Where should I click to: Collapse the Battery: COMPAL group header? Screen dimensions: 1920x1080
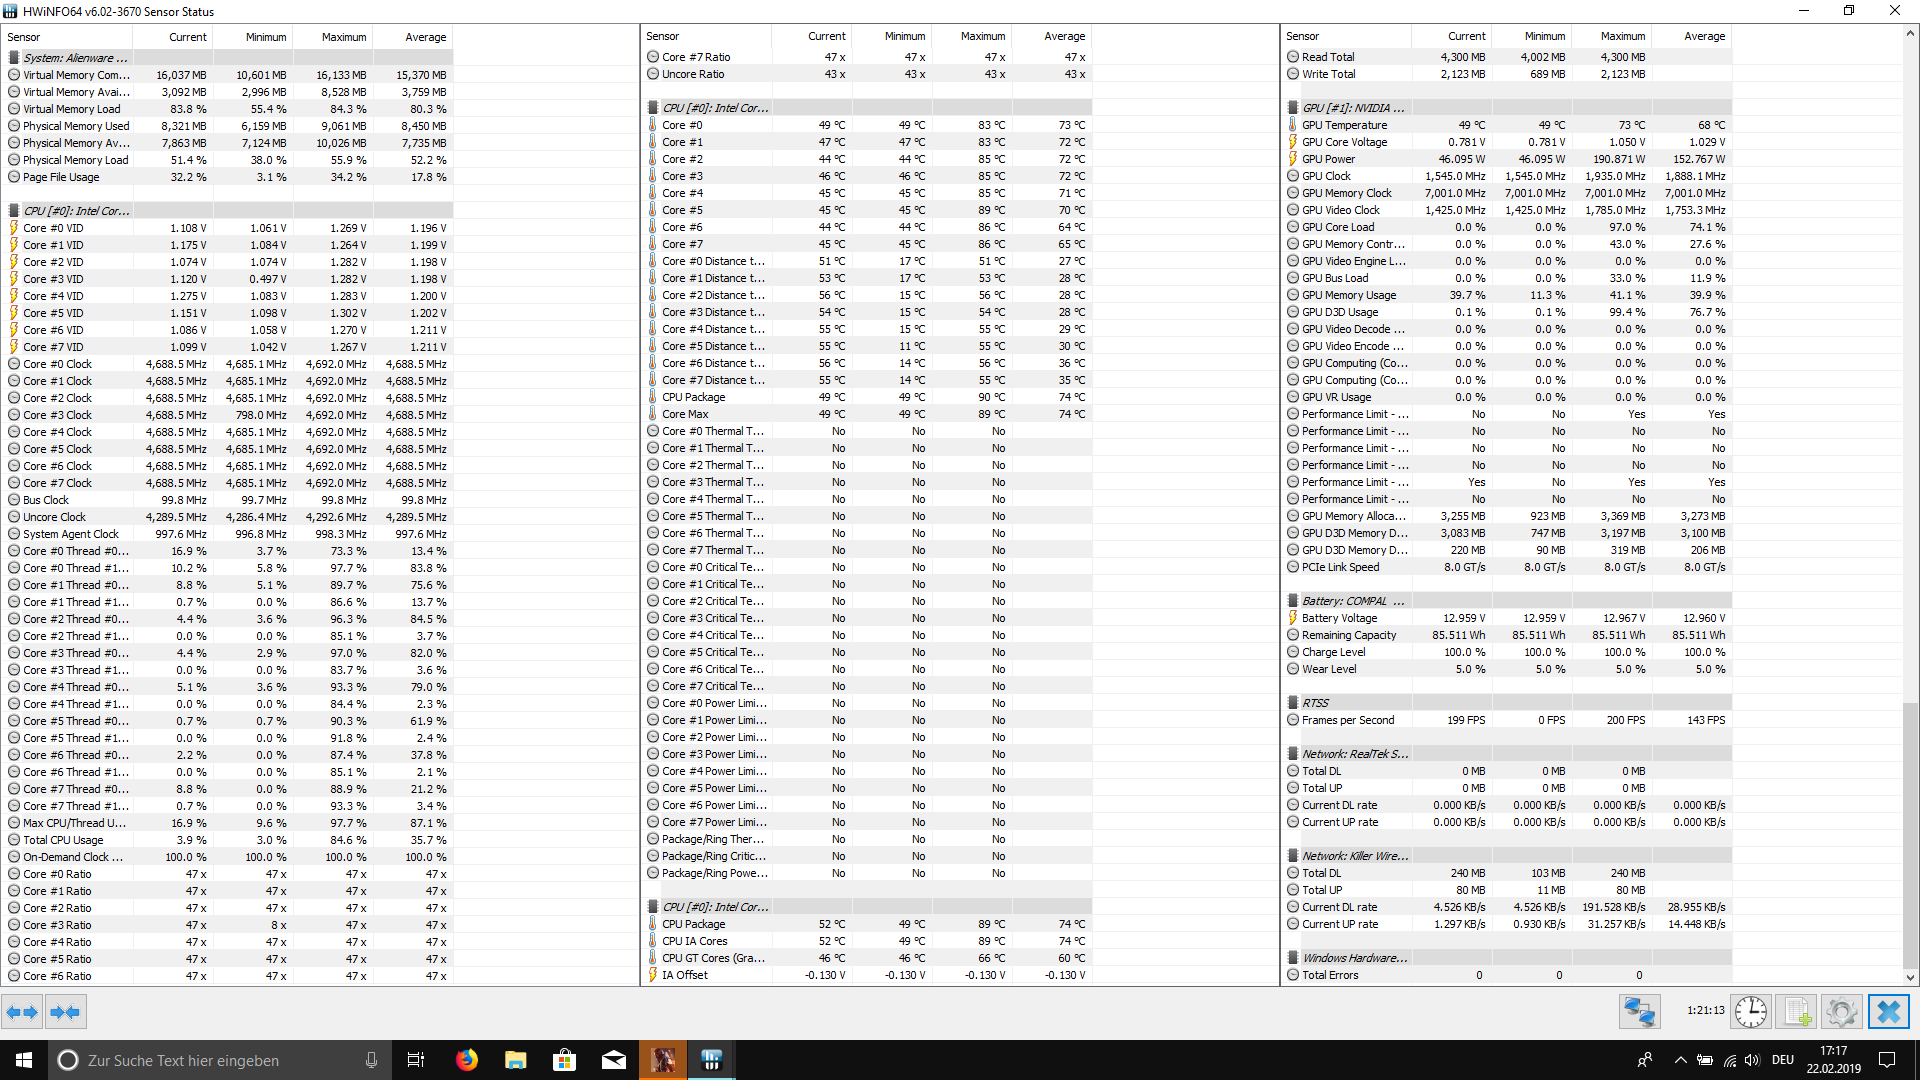pyautogui.click(x=1352, y=601)
